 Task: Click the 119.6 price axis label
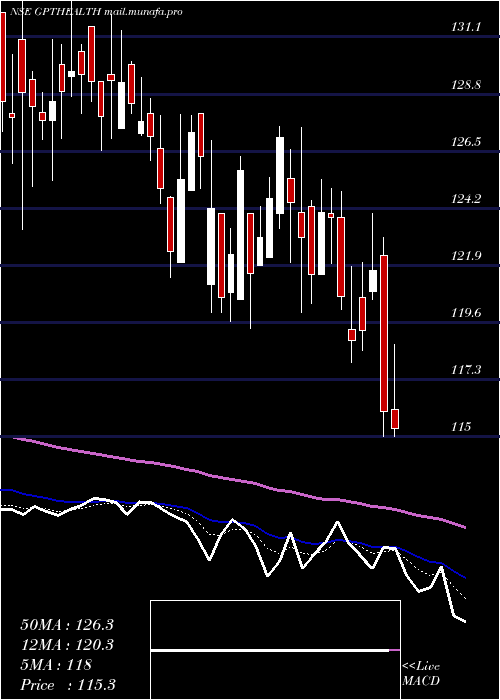466,312
